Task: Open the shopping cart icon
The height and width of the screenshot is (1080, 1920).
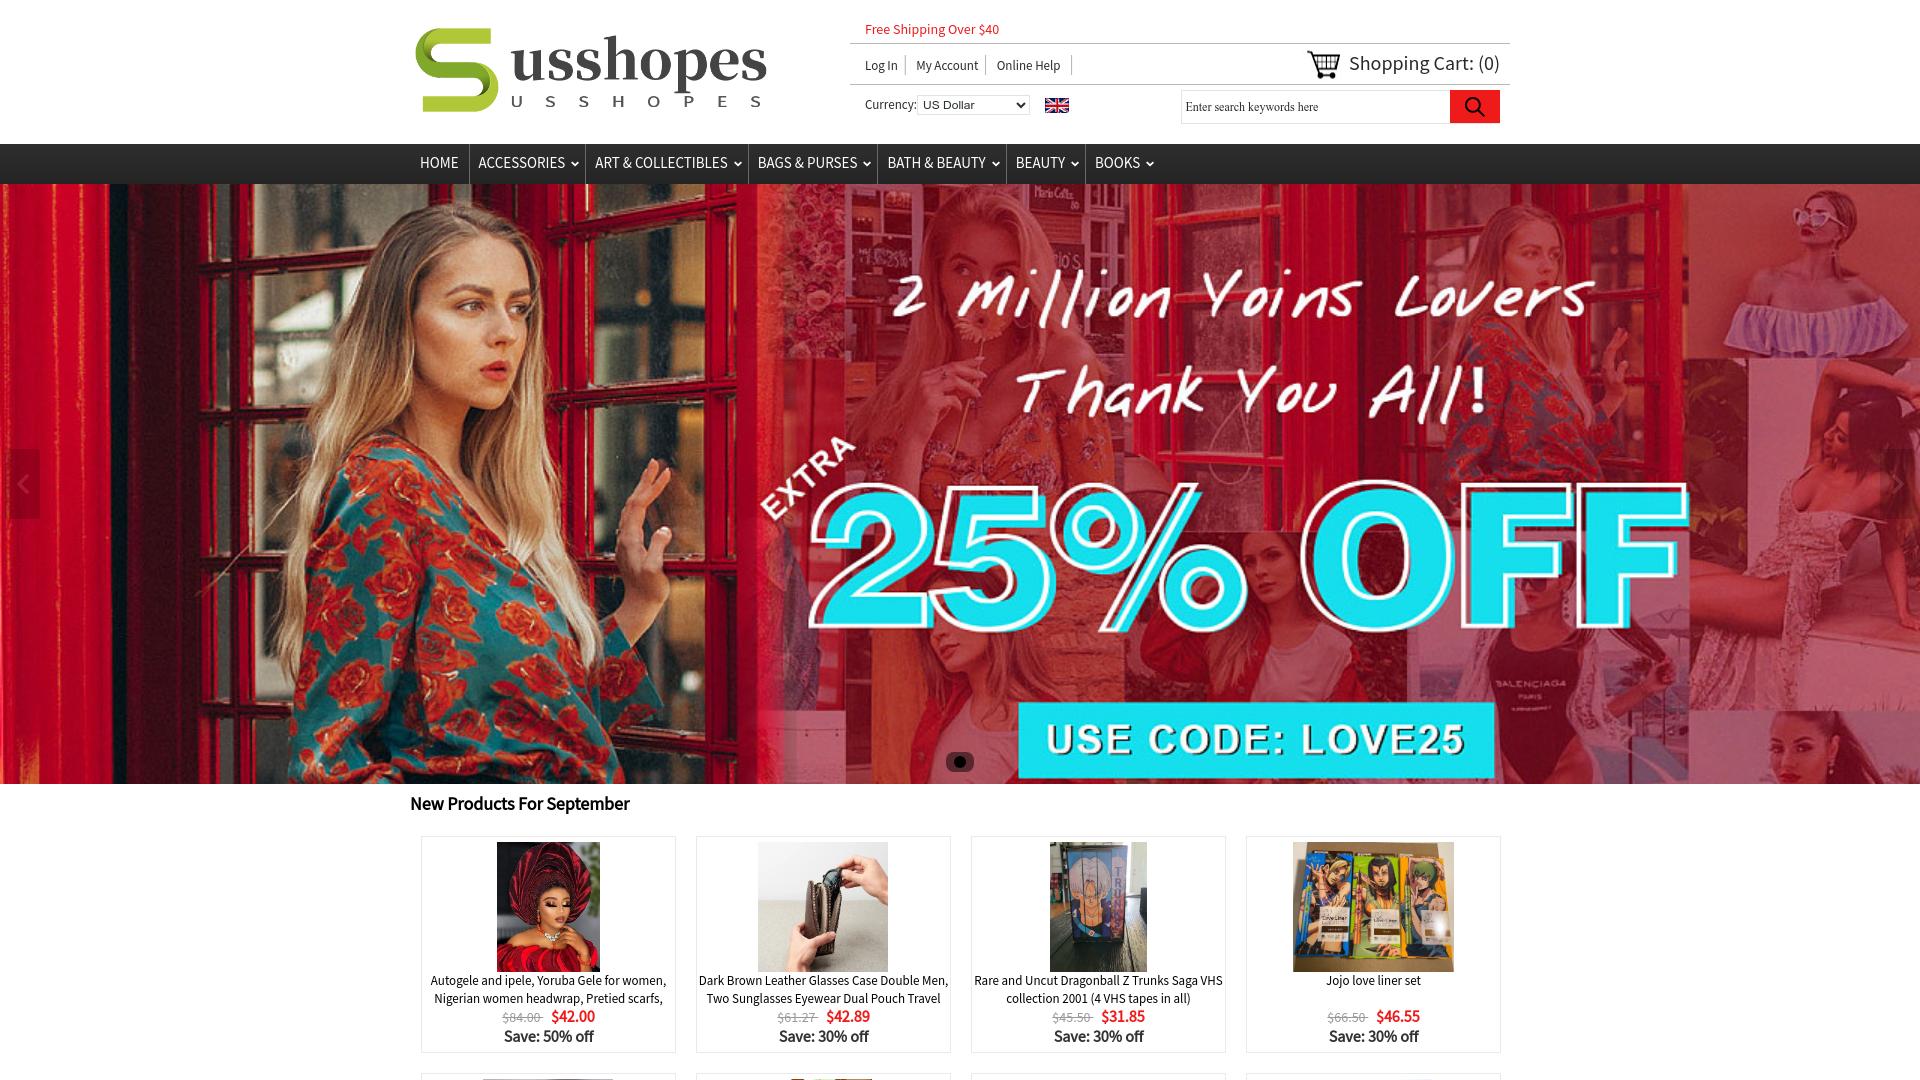Action: pyautogui.click(x=1323, y=65)
